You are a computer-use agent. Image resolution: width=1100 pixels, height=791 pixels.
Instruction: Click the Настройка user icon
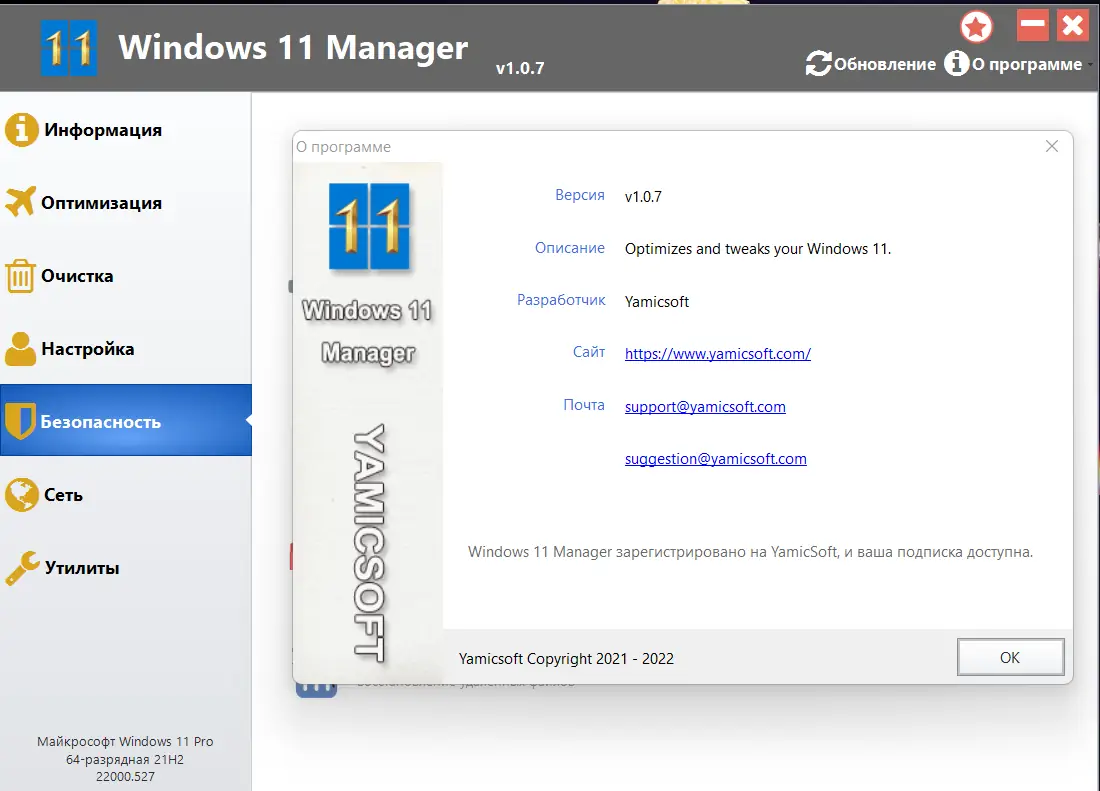click(20, 349)
